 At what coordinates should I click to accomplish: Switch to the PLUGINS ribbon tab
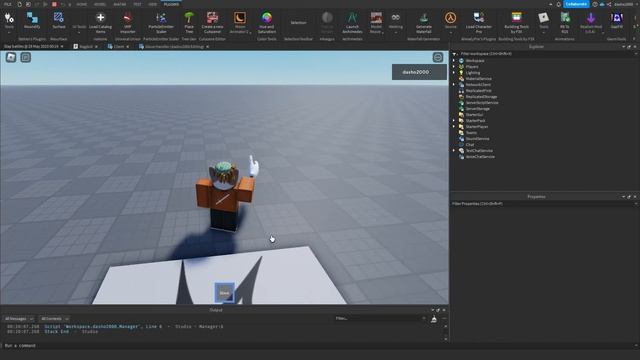171,4
